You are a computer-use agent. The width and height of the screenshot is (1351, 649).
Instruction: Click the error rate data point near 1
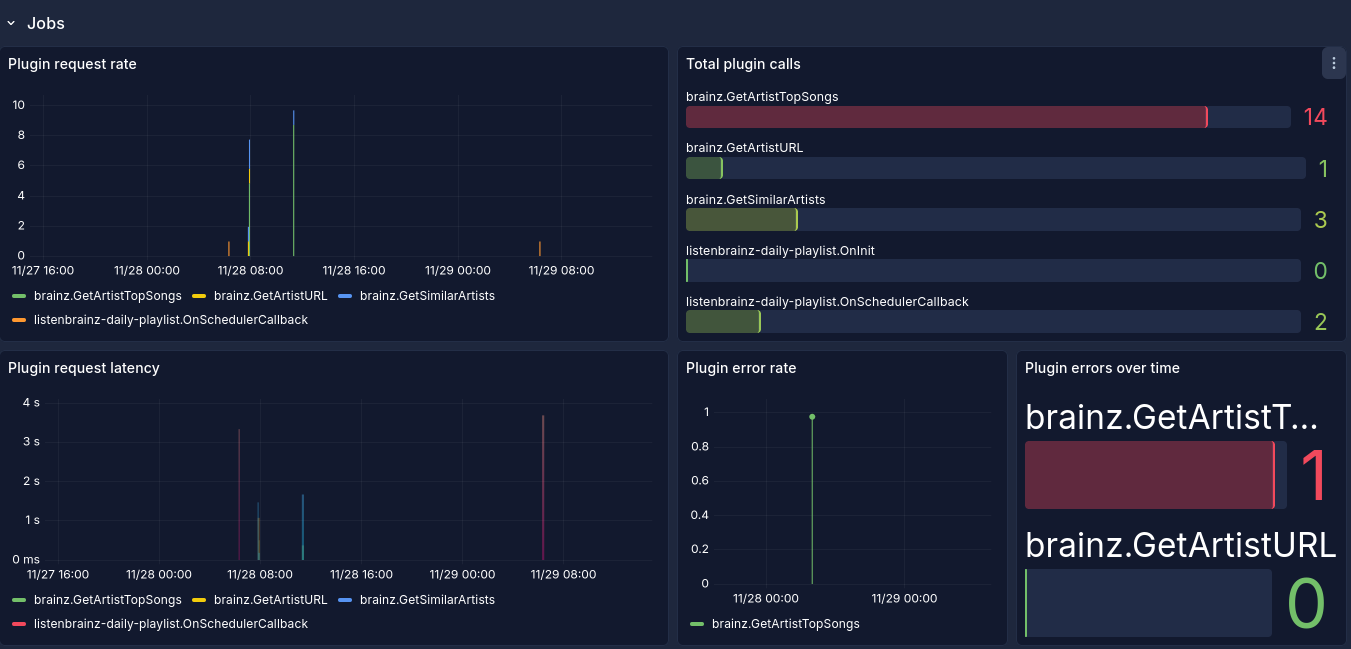click(812, 416)
